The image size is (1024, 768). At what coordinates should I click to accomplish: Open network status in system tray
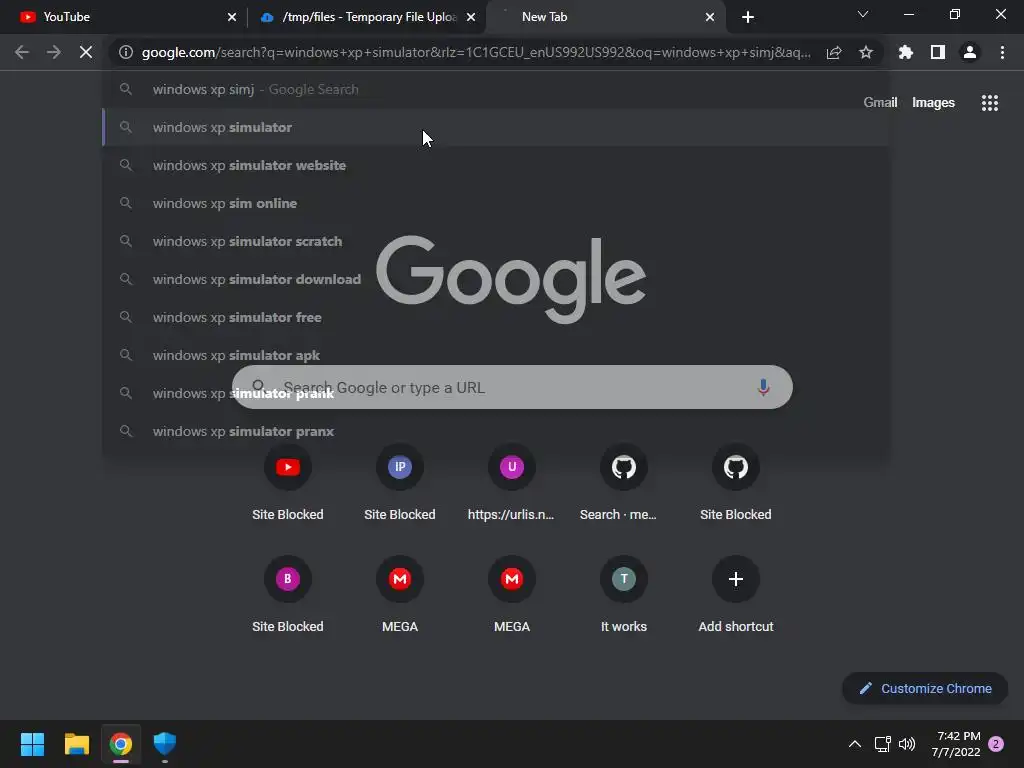coord(882,744)
